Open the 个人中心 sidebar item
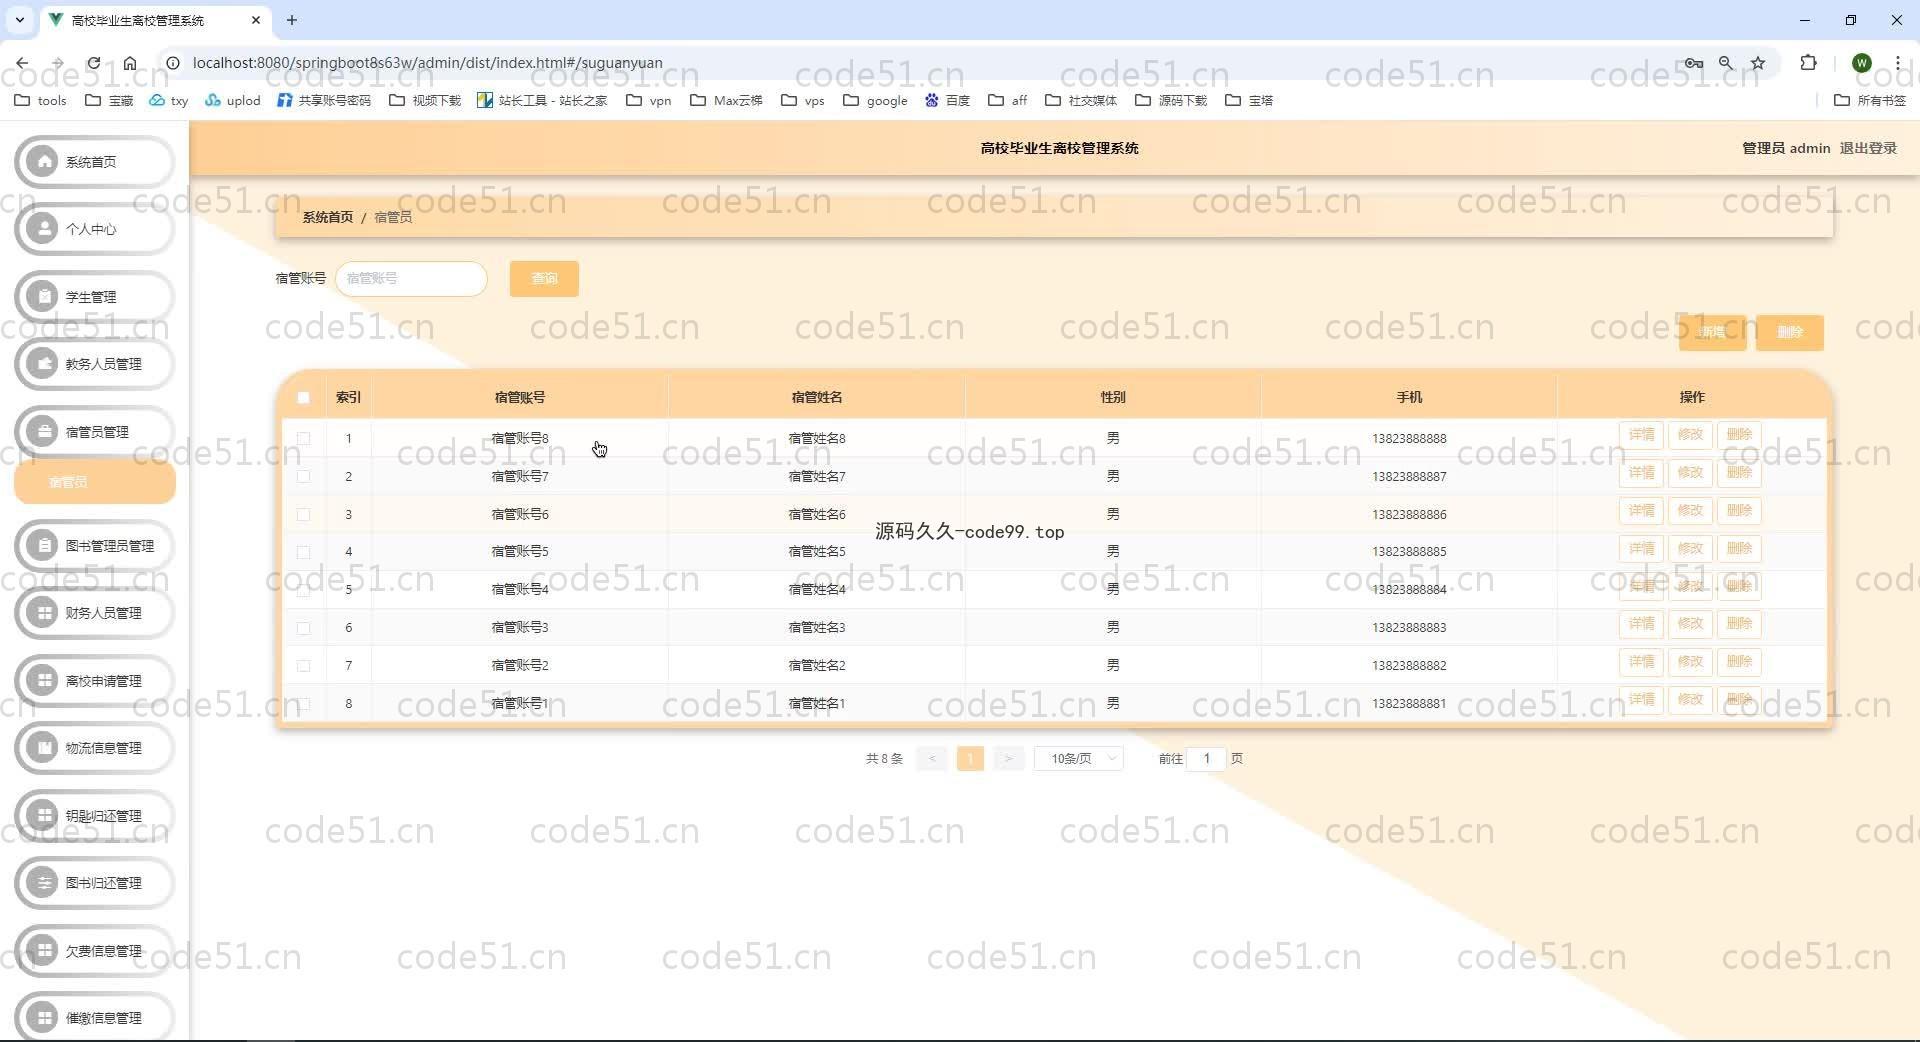1920x1042 pixels. [95, 229]
